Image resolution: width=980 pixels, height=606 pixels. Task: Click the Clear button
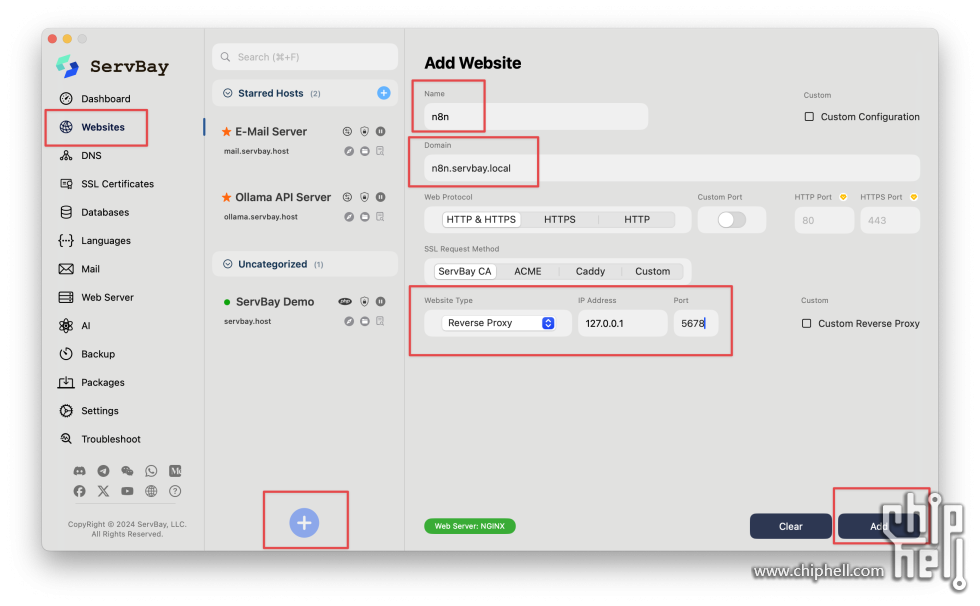tap(791, 527)
